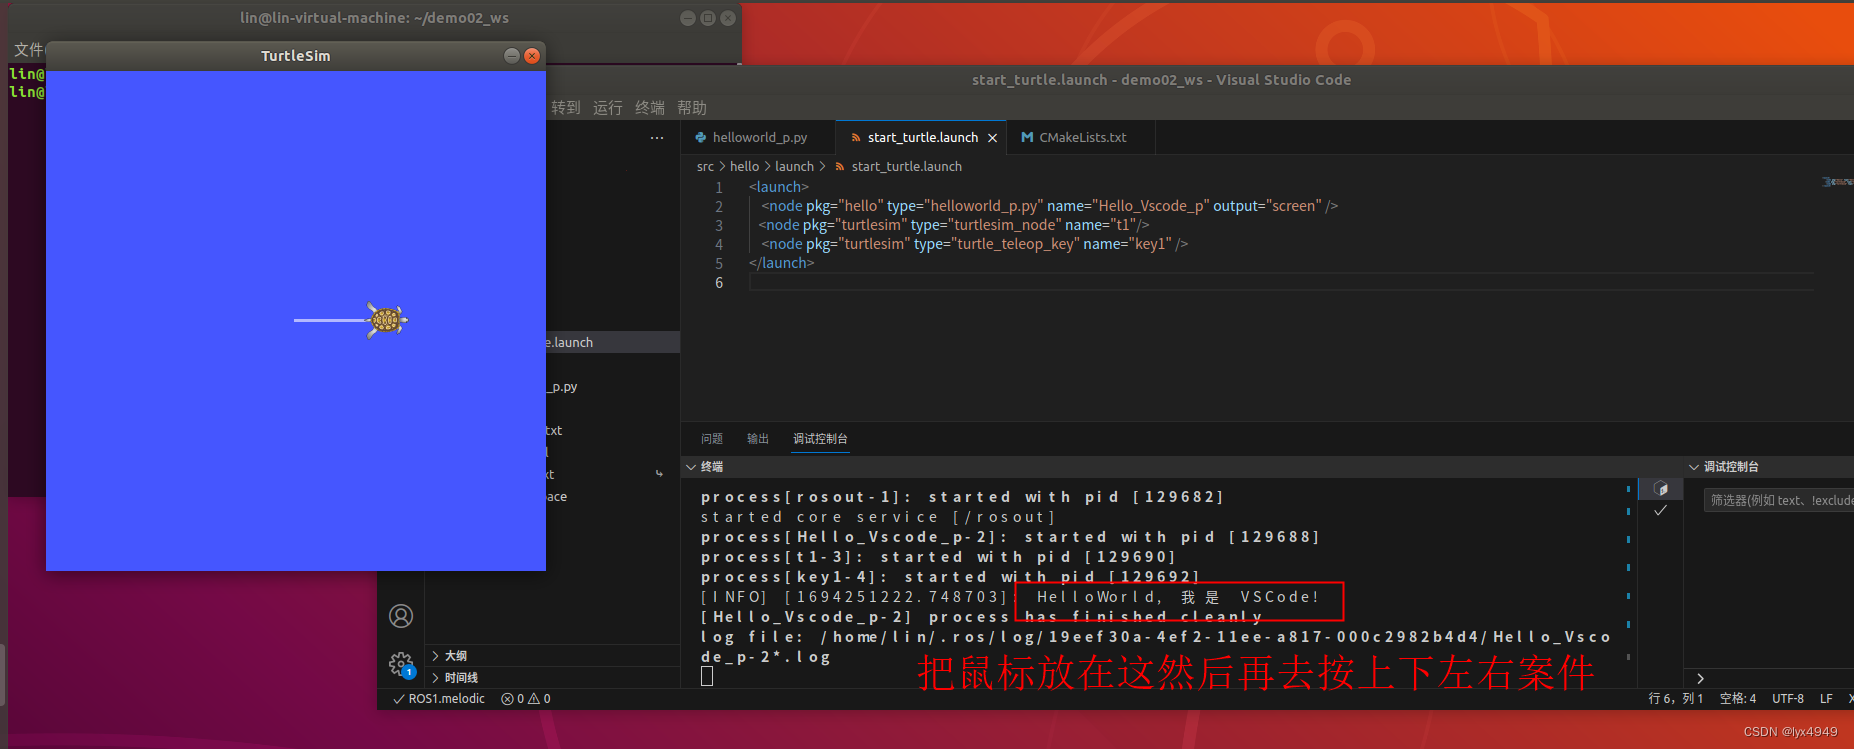Click the ROS1.melodic status bar item
The image size is (1854, 749).
pos(439,699)
